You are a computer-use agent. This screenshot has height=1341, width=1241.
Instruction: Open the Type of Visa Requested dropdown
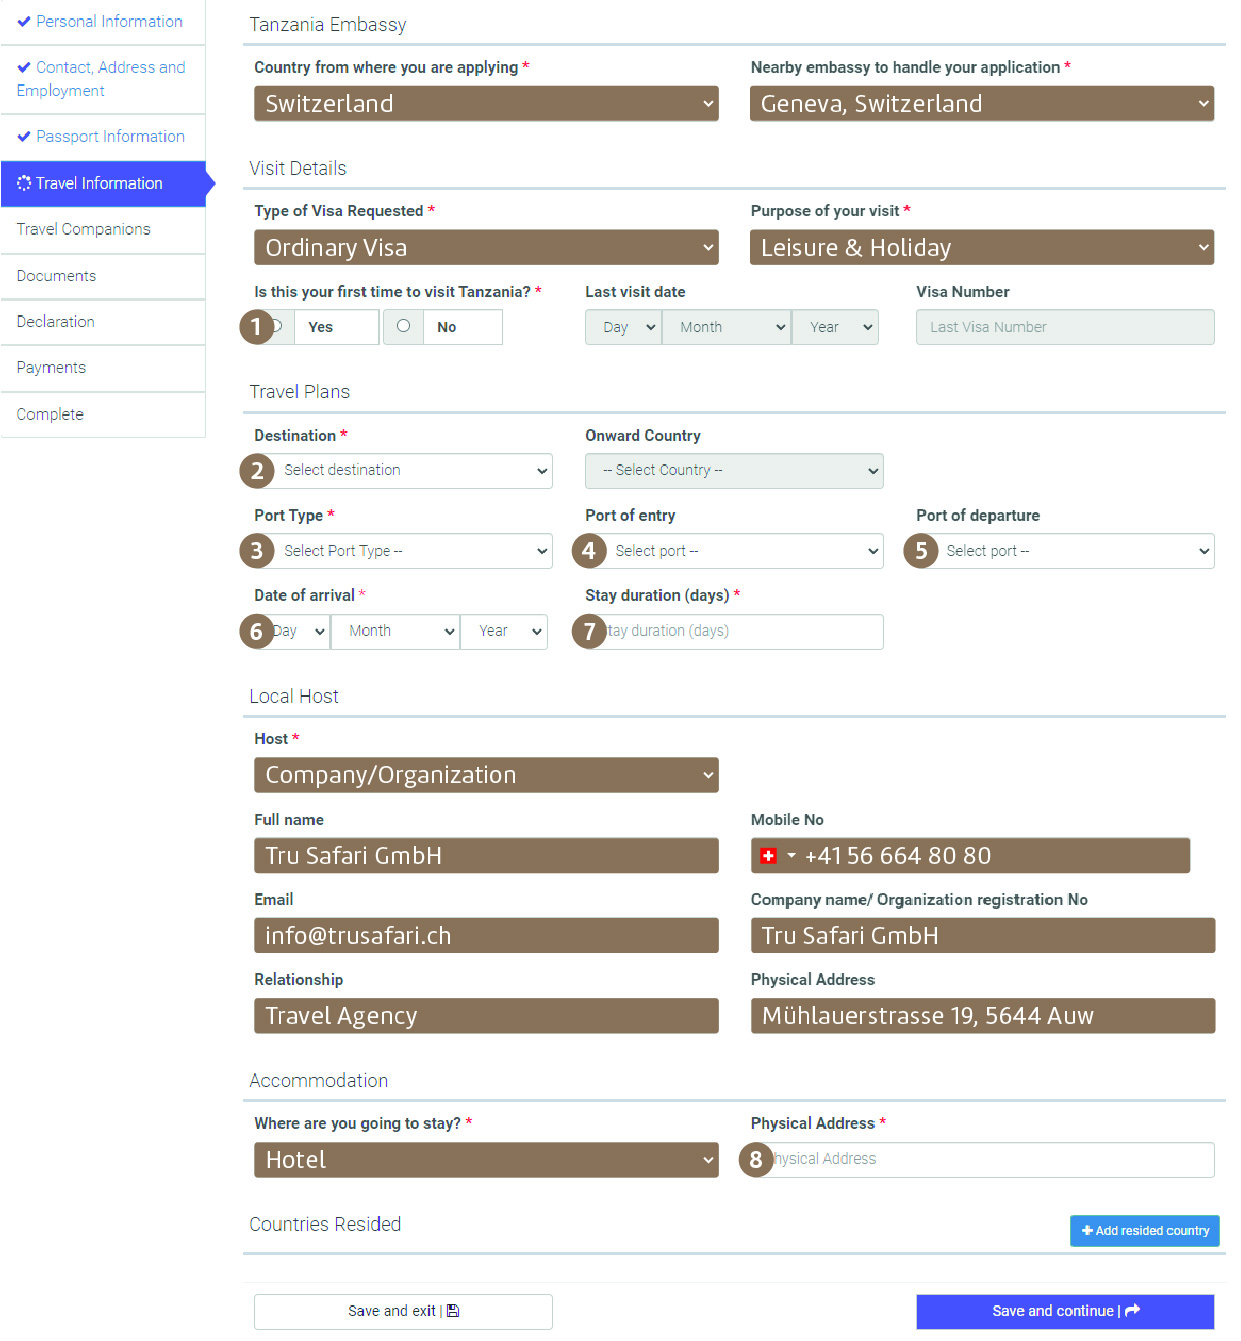point(486,248)
